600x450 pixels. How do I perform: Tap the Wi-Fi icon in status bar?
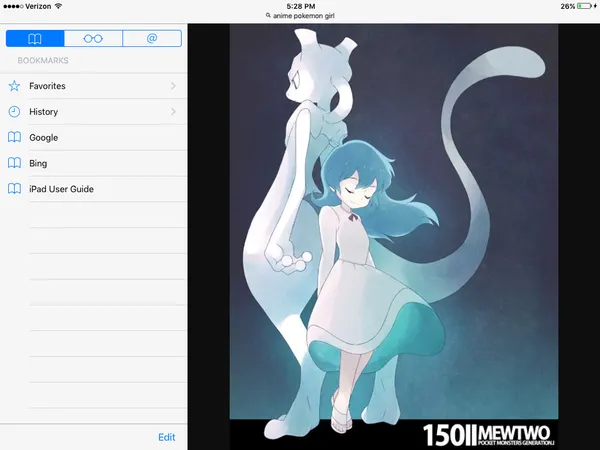click(58, 6)
